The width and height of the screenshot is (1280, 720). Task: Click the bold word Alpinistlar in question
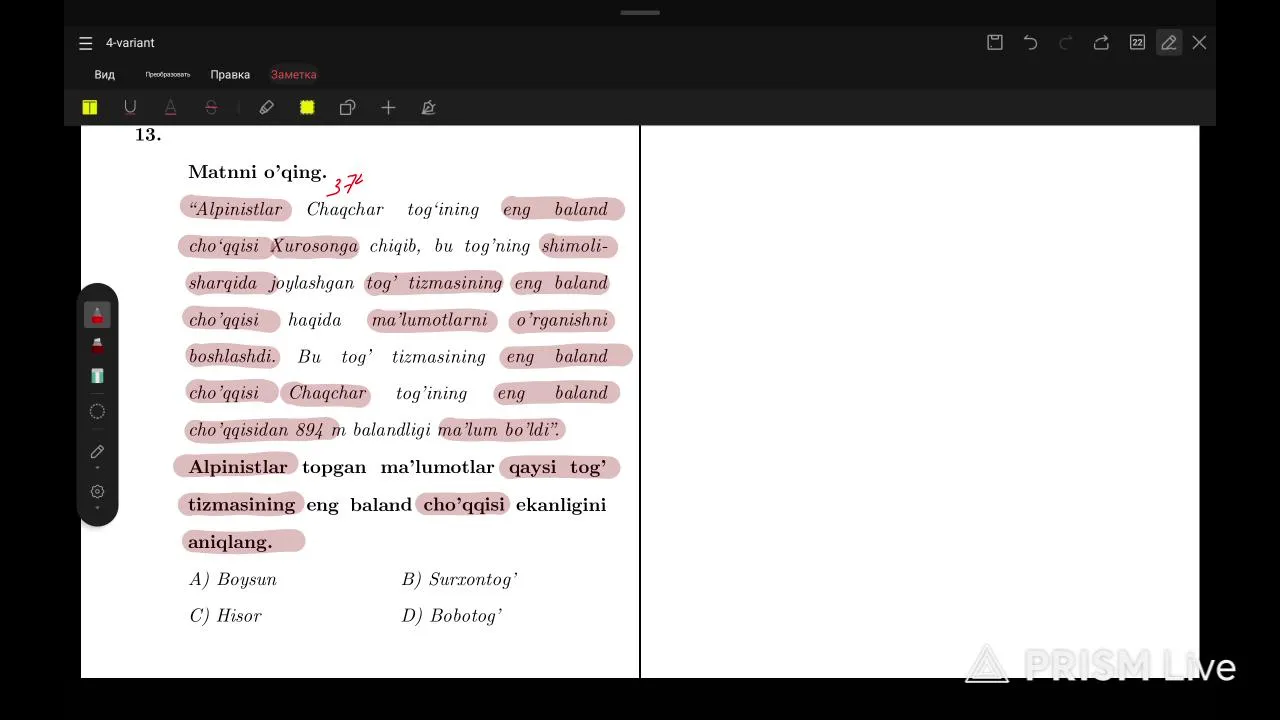point(237,467)
